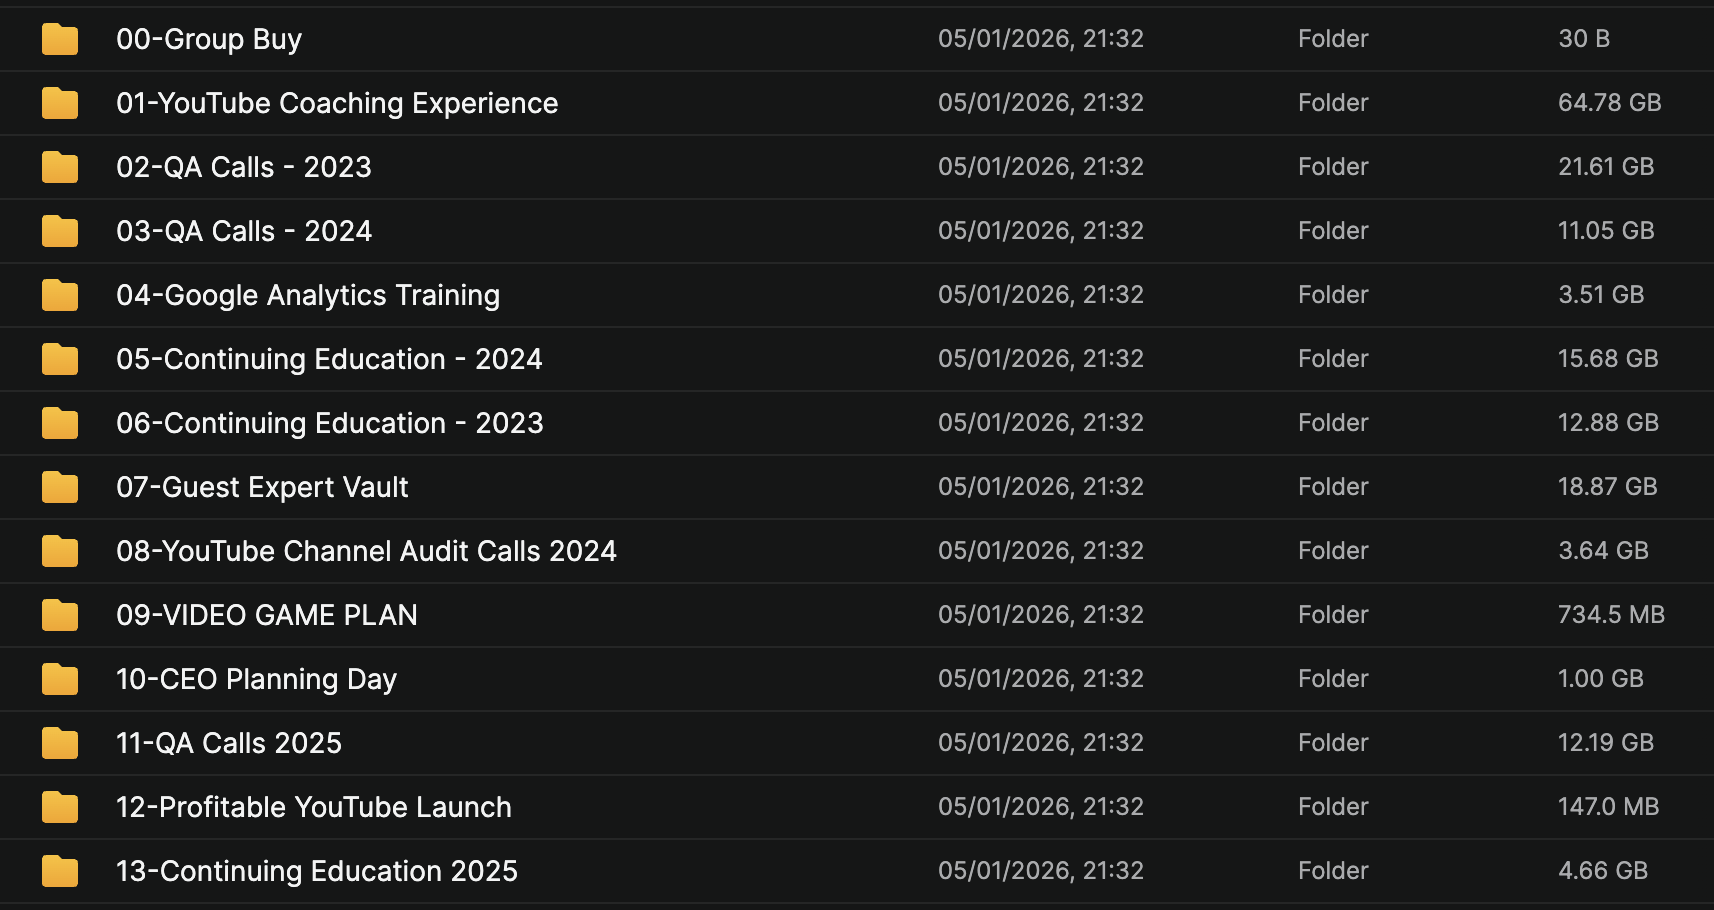This screenshot has width=1714, height=910.
Task: Click the 147.0 MB size value
Action: [x=1608, y=807]
